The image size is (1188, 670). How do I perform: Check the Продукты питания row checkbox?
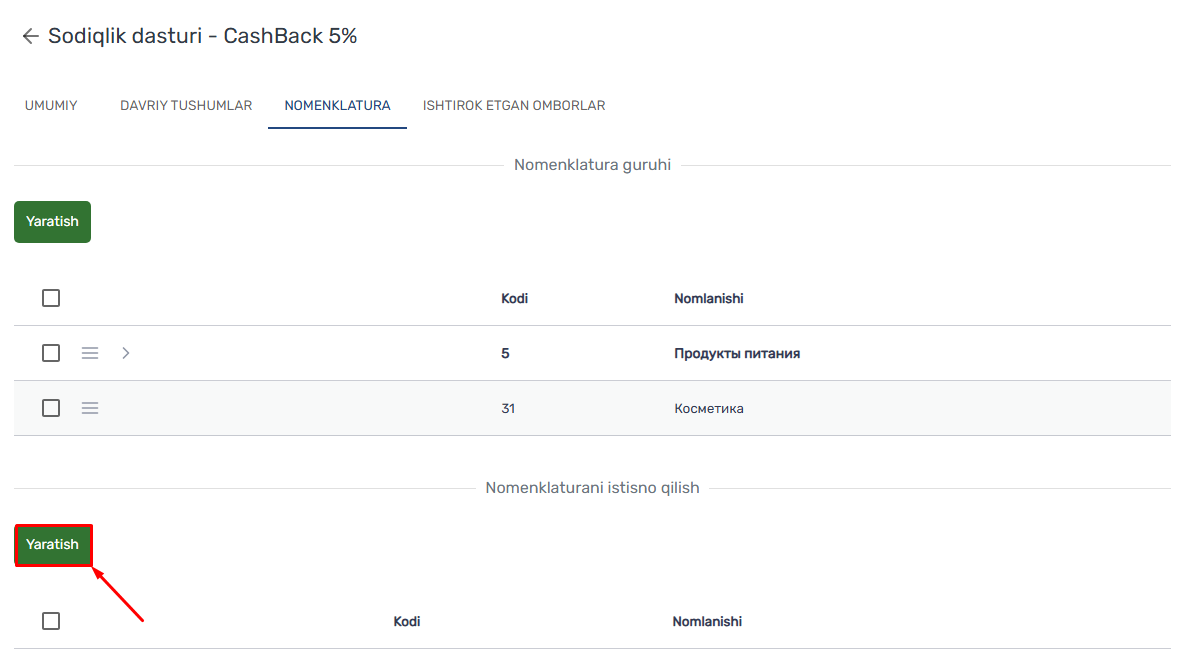(x=51, y=353)
